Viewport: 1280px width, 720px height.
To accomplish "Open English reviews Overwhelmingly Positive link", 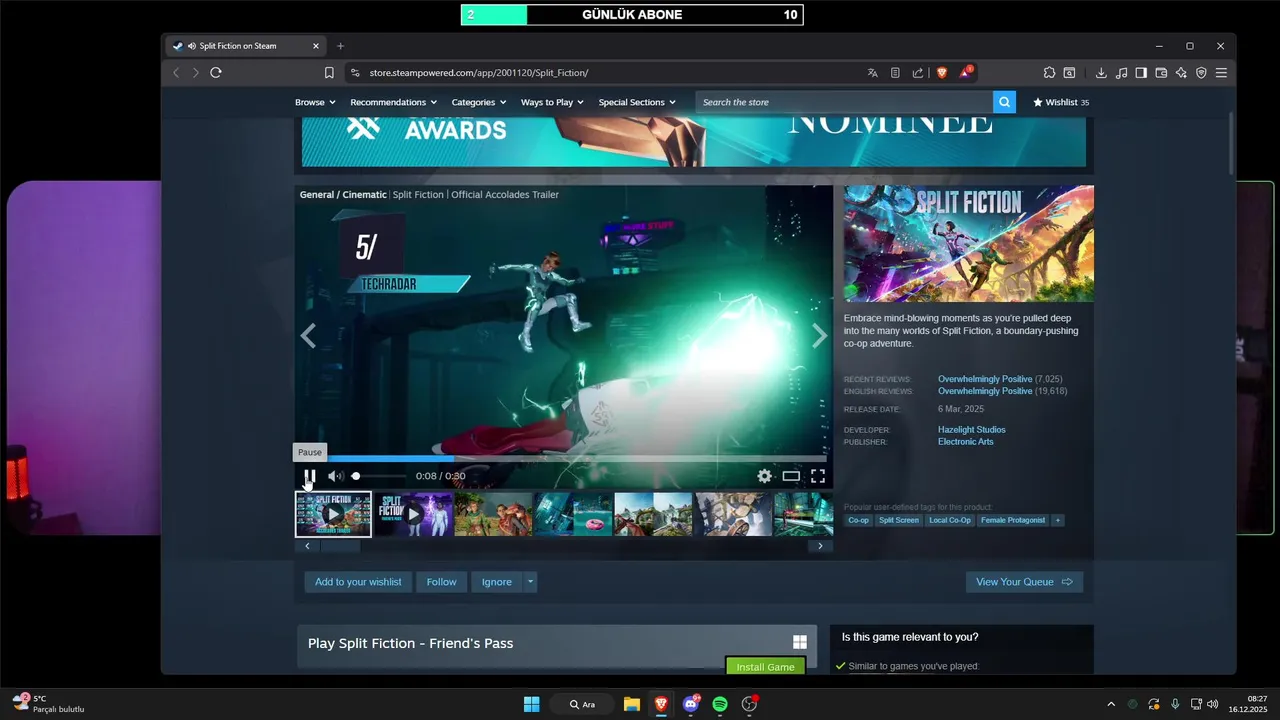I will pos(985,391).
